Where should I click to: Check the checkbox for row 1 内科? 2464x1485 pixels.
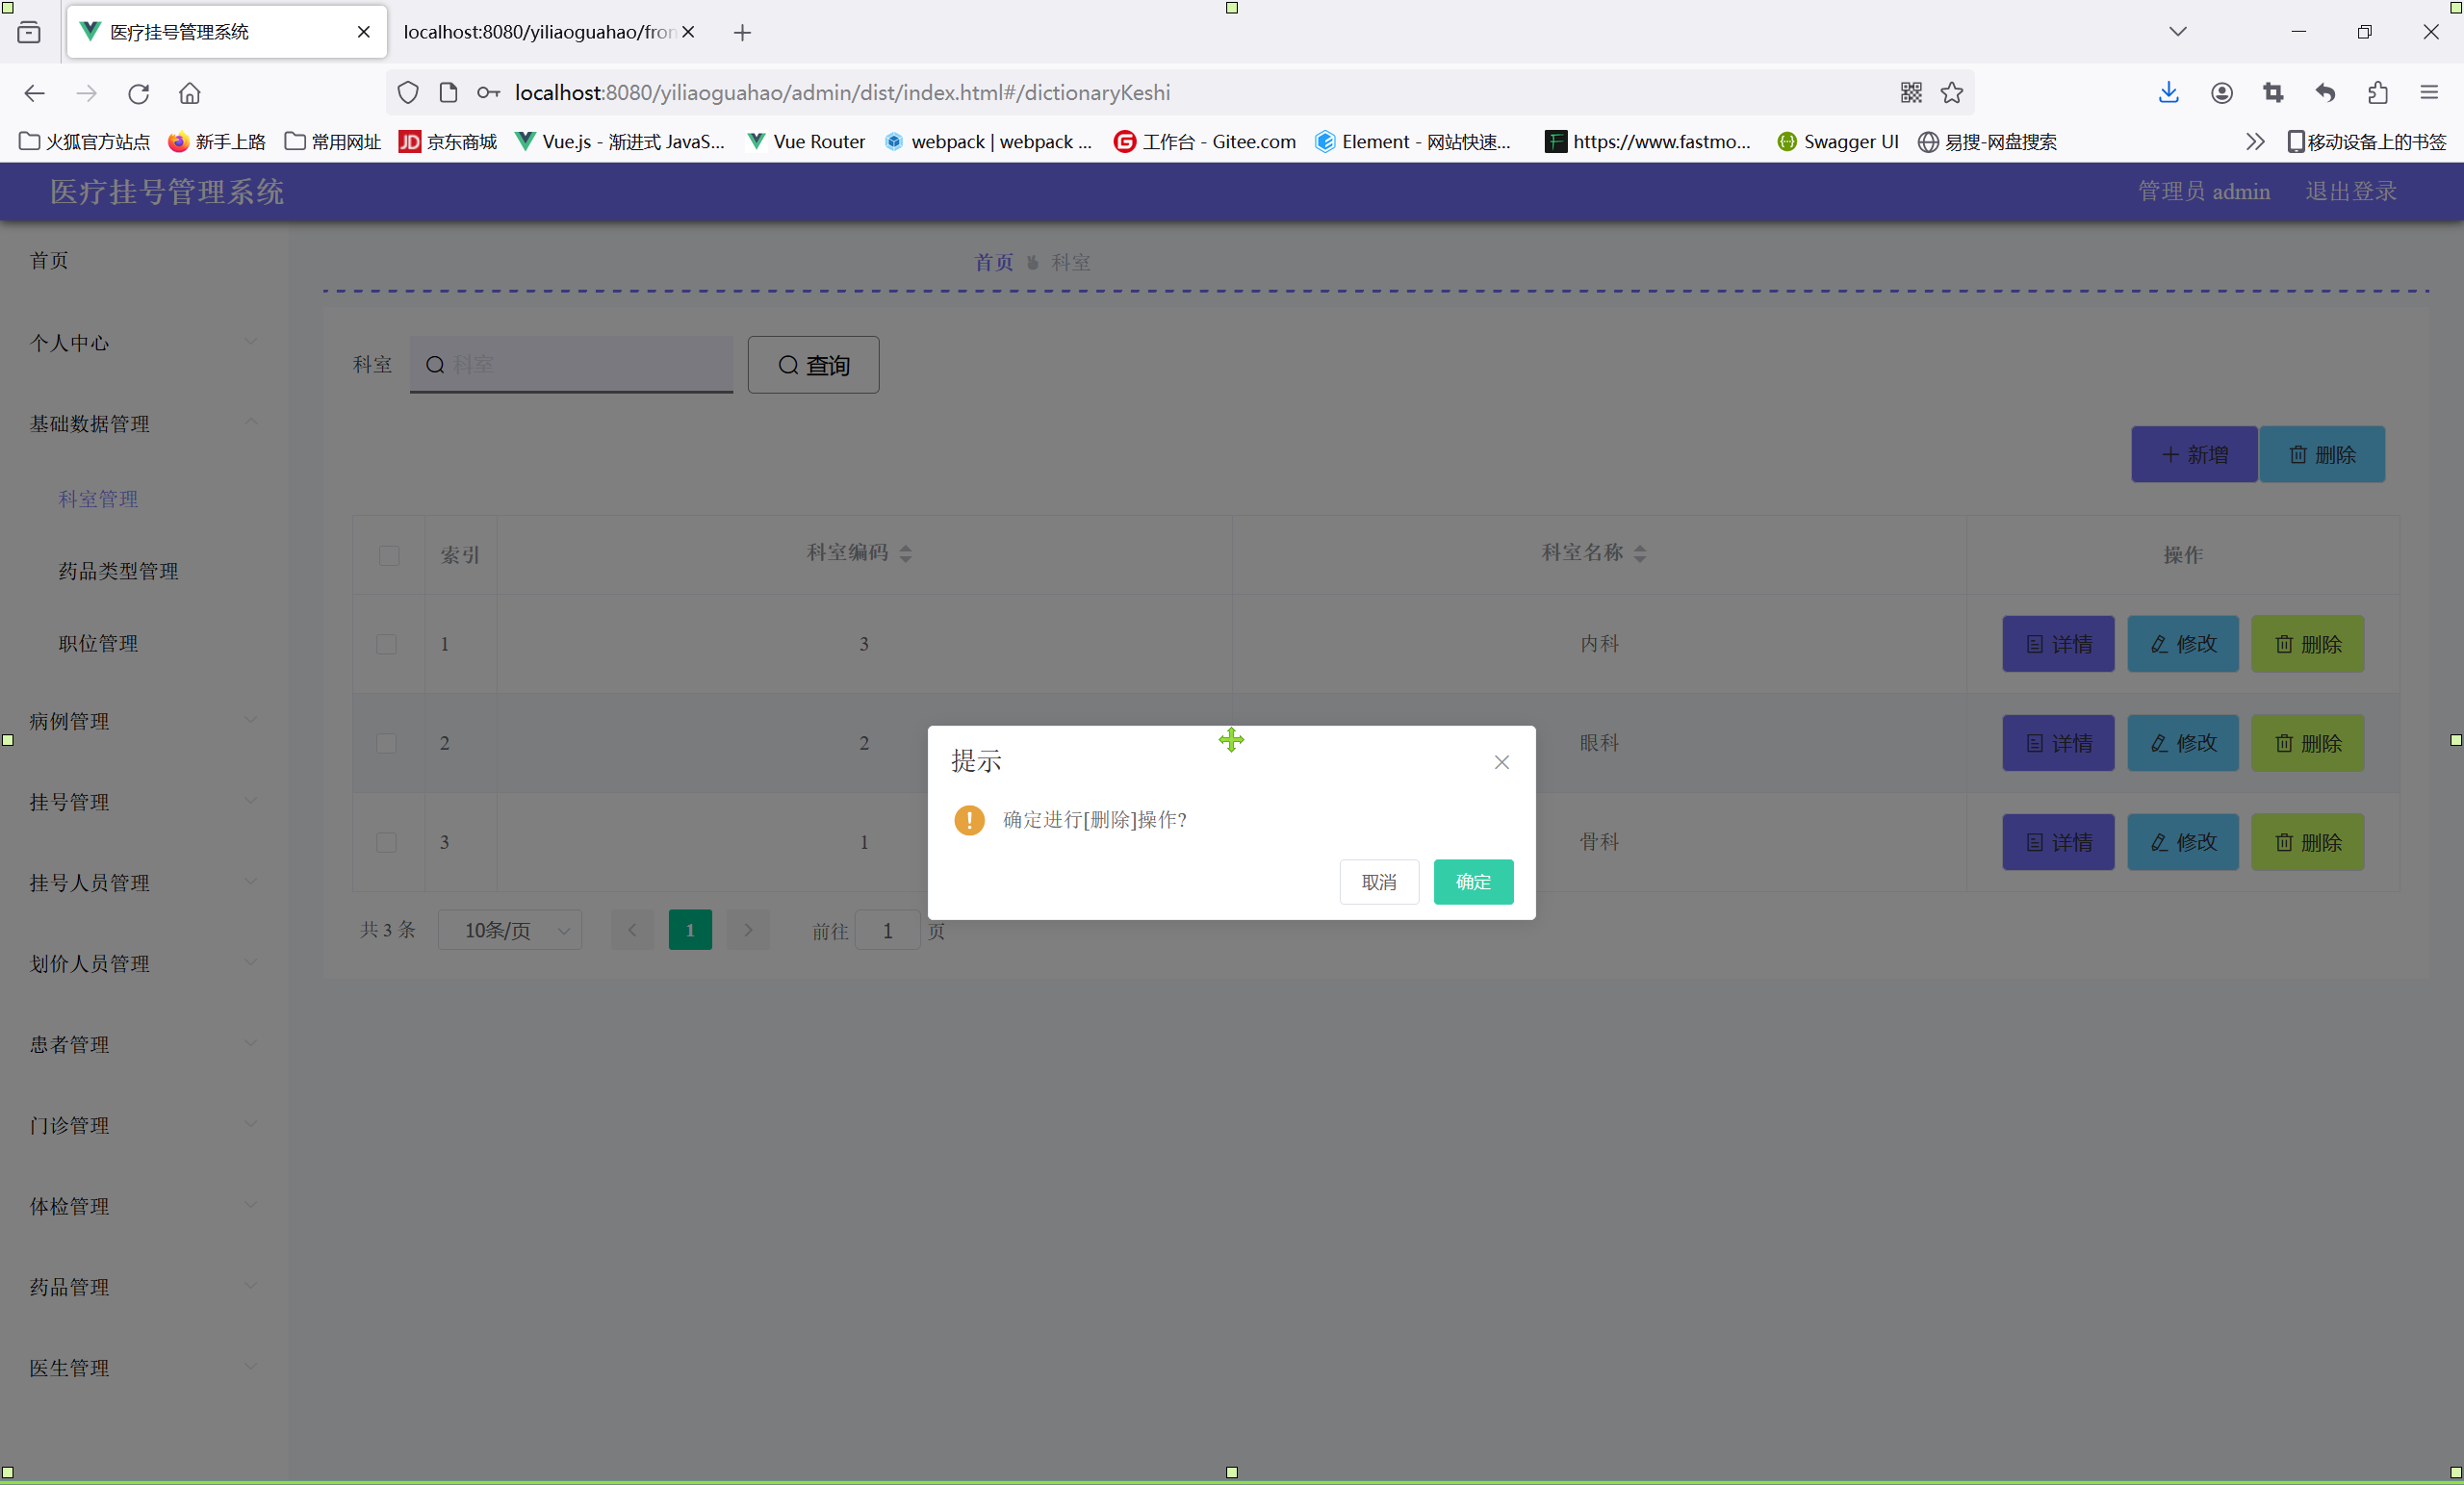[386, 644]
